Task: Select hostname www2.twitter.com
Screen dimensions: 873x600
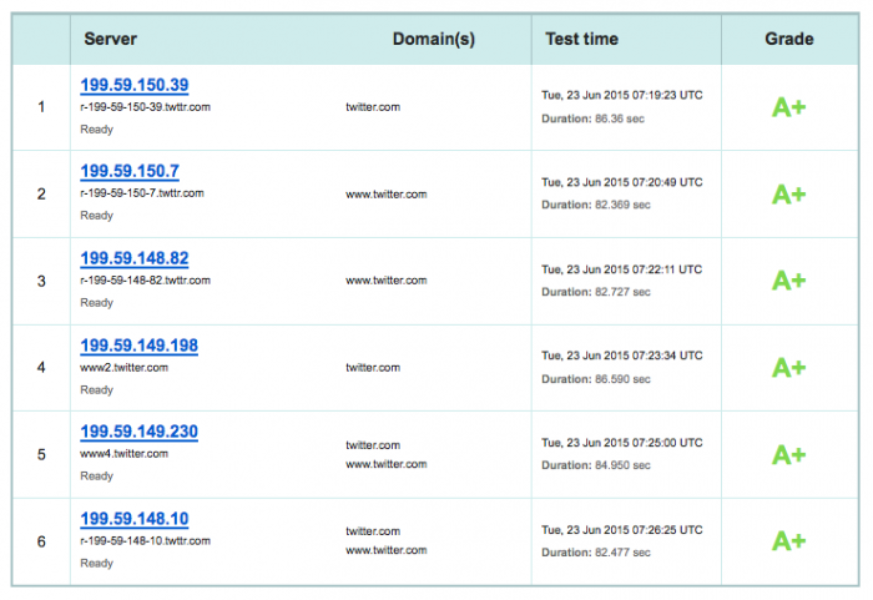Action: pyautogui.click(x=124, y=367)
